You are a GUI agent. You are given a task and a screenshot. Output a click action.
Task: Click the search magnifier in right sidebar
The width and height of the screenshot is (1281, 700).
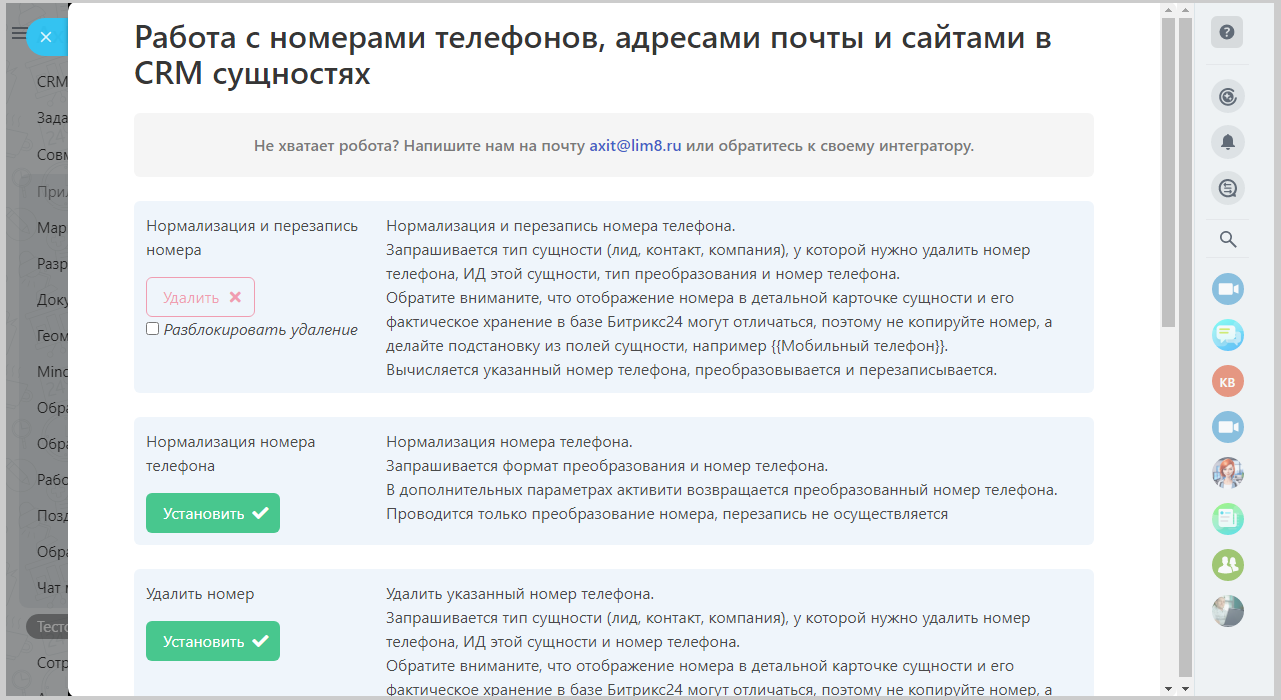point(1228,240)
